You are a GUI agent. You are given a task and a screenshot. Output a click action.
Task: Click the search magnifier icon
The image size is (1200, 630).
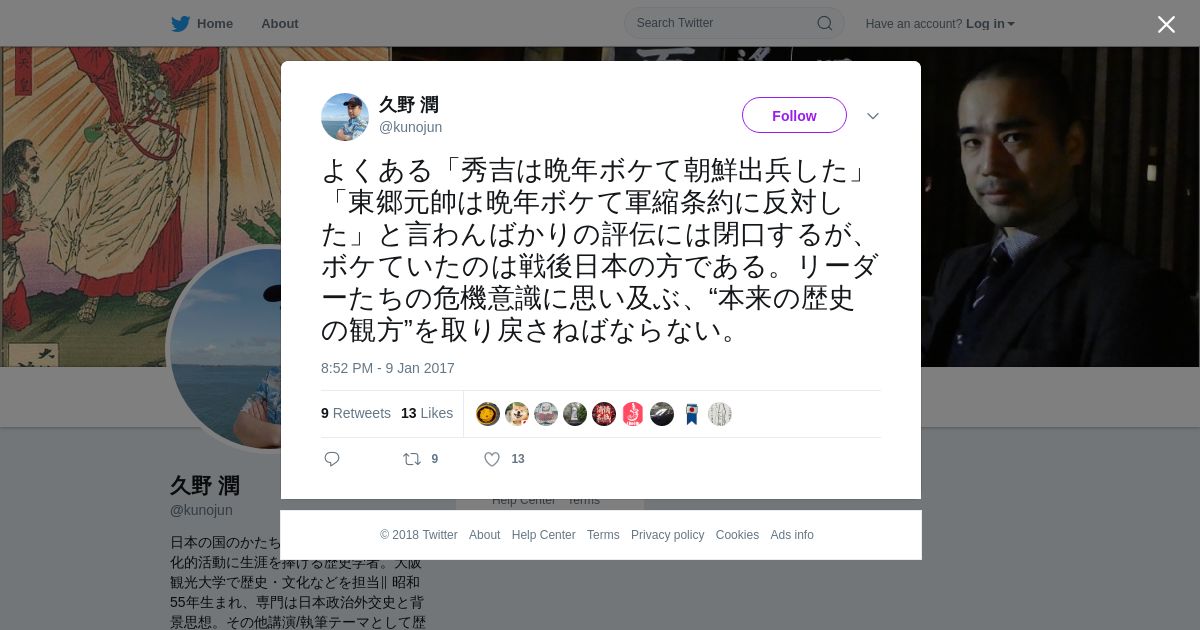(x=825, y=23)
